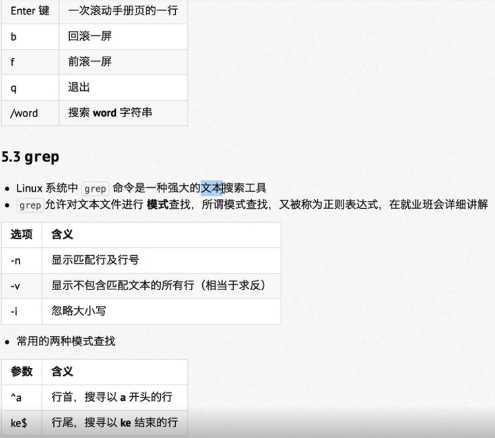Viewport: 495px width, 438px height.
Task: Select the 'ke$' parameter cell
Action: tap(22, 423)
